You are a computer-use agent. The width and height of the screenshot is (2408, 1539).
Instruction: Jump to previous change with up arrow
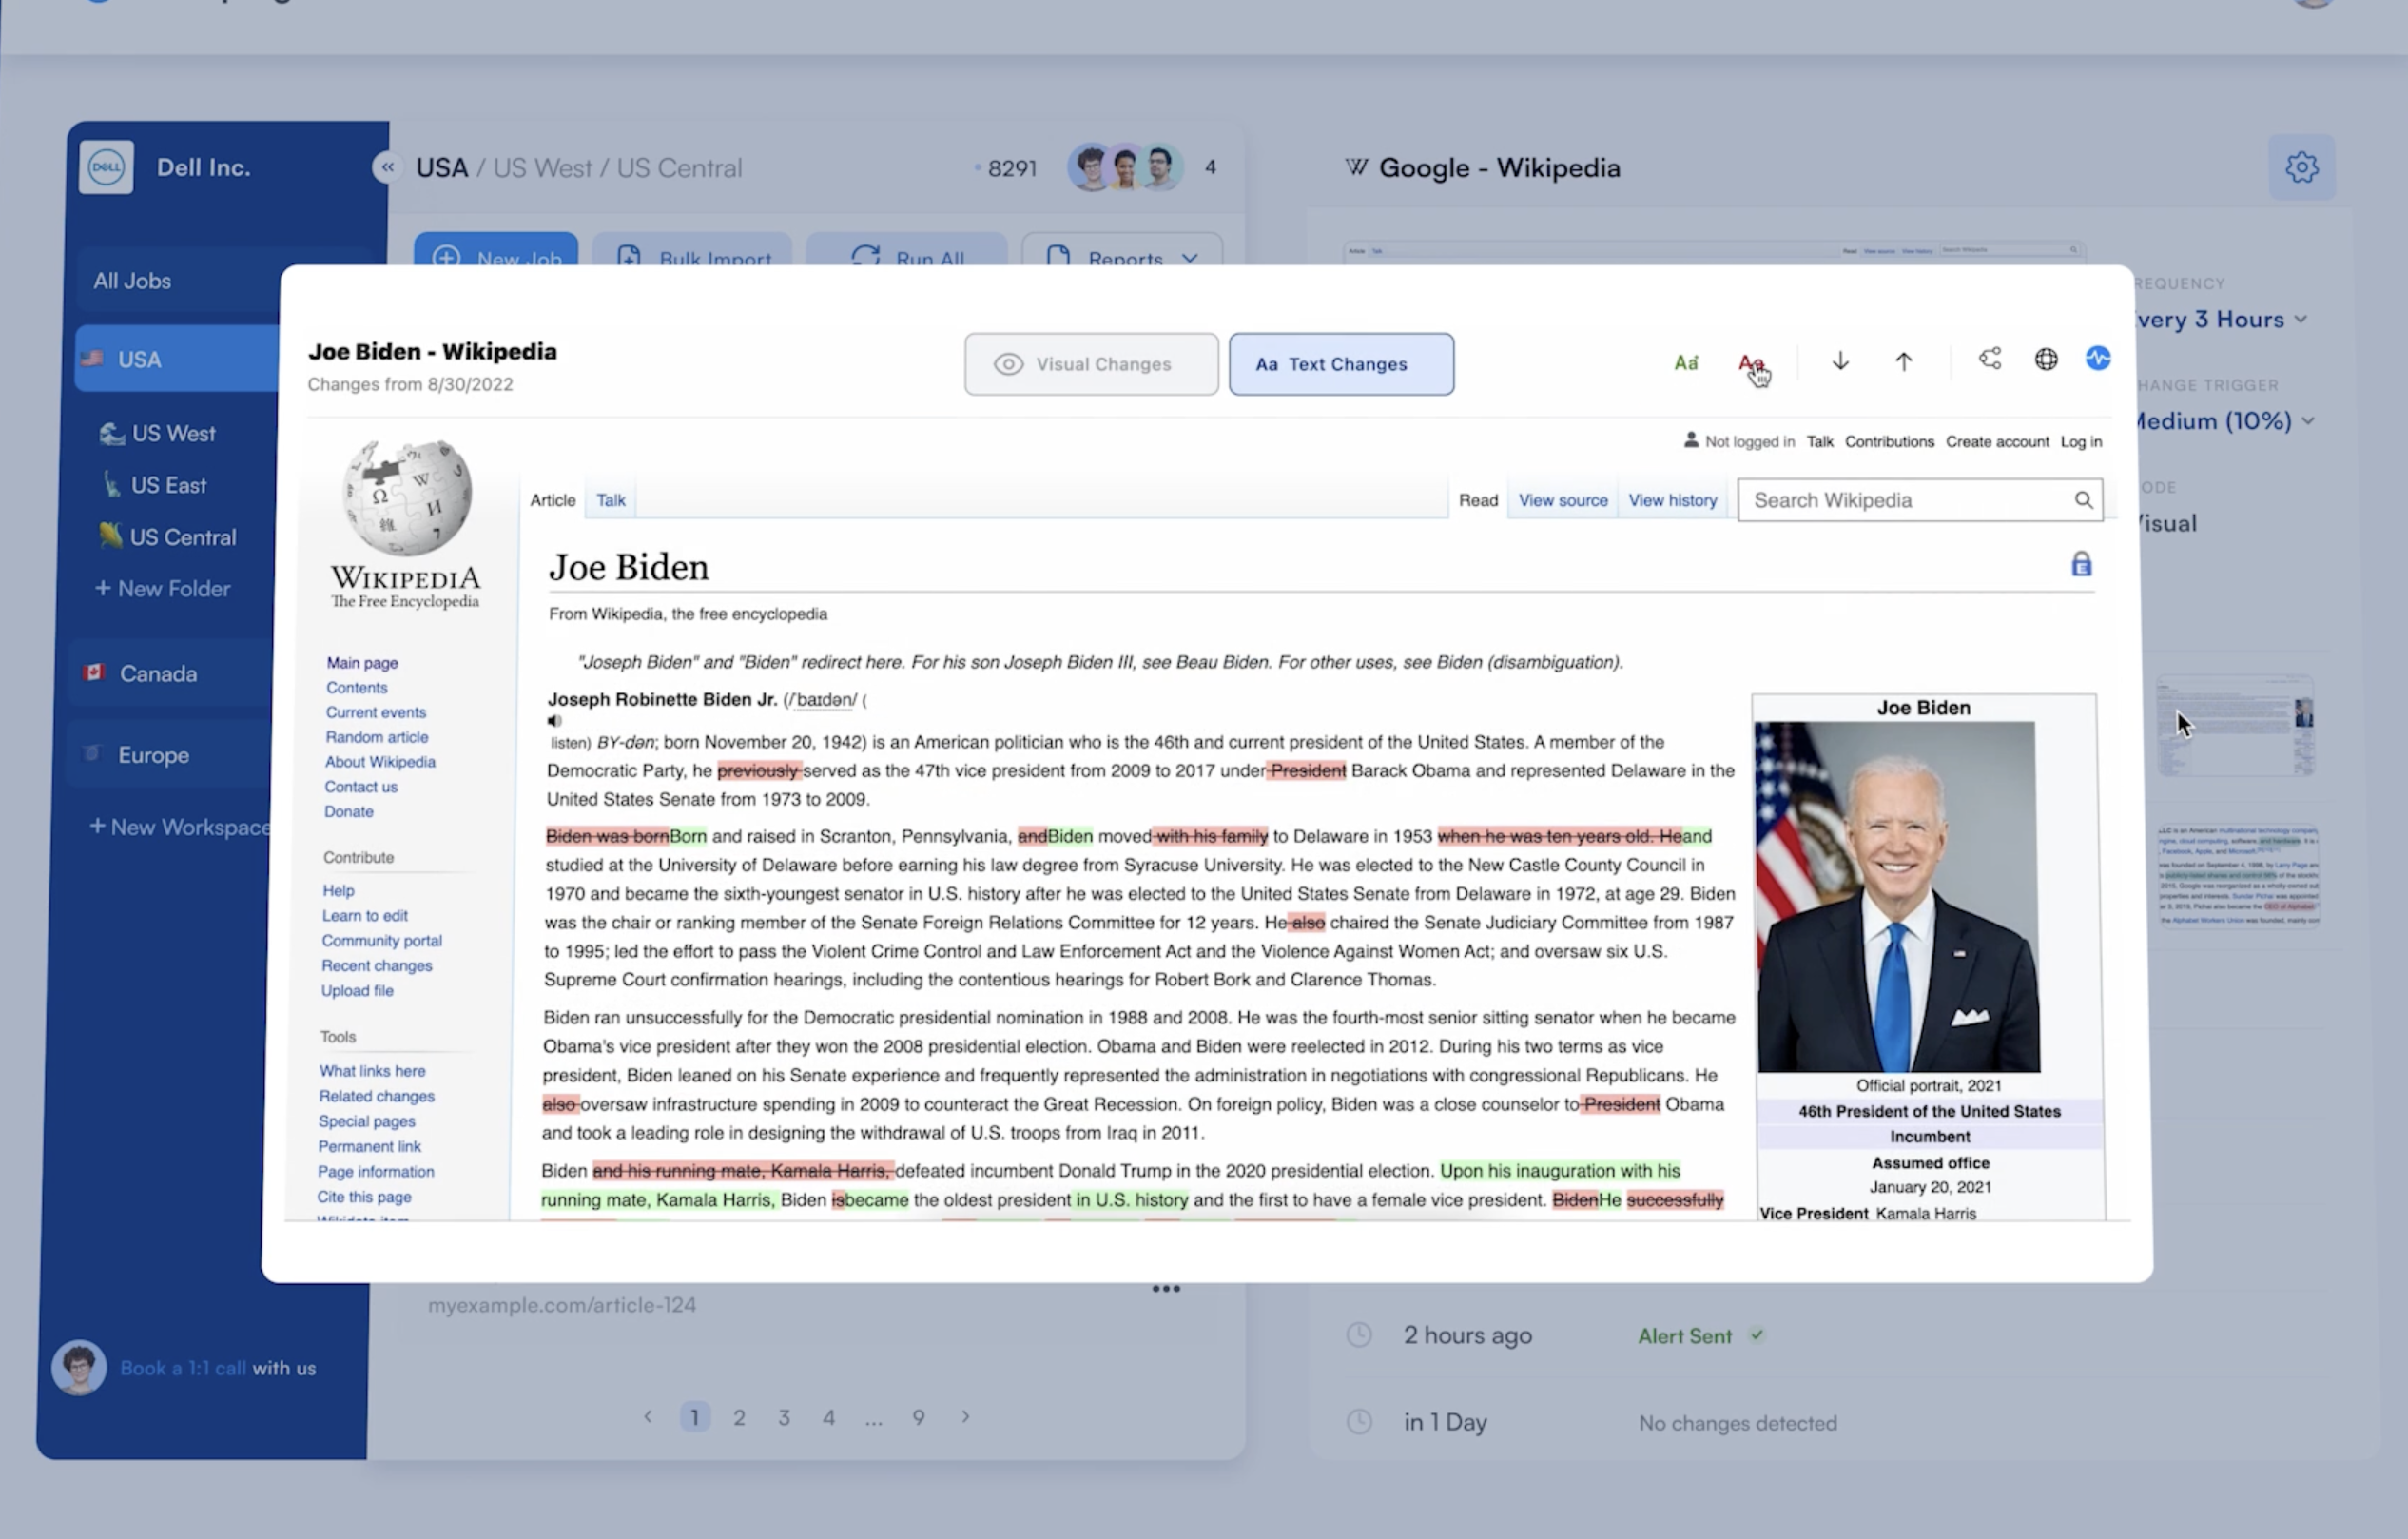point(1904,361)
